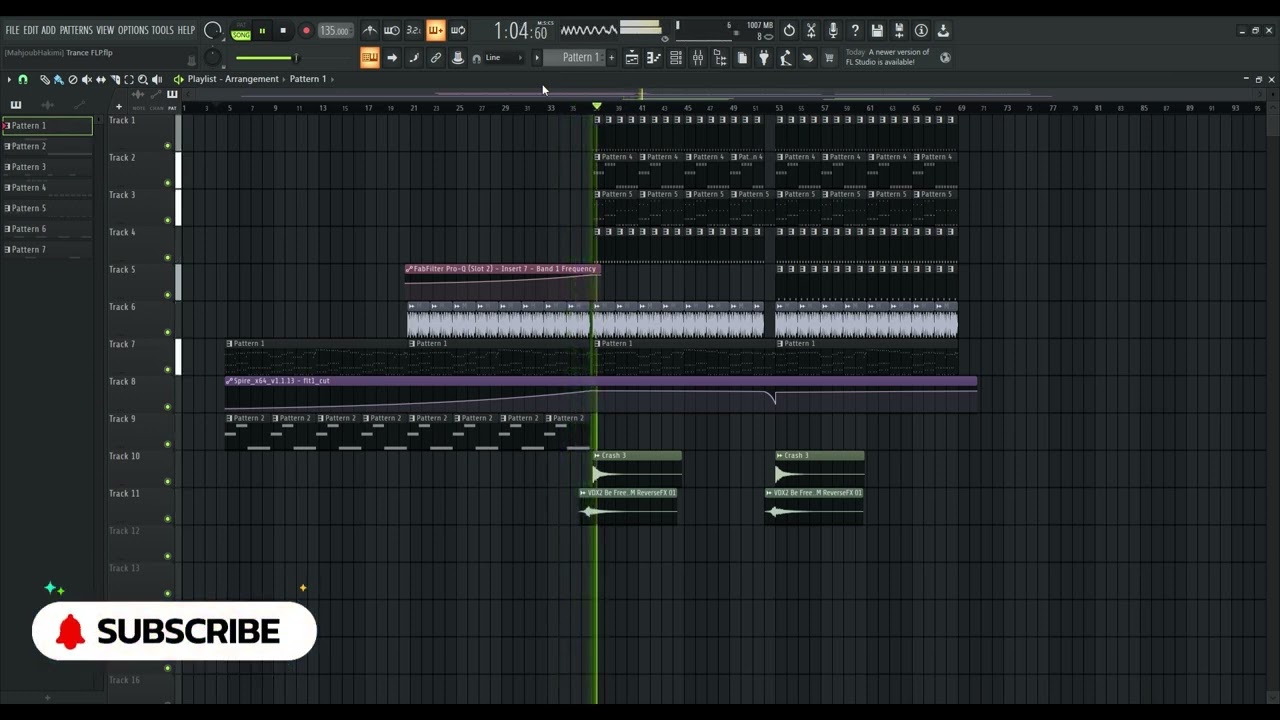Open the Playlist snap magnet menu
Screen dimensions: 1280x720
click(23, 79)
